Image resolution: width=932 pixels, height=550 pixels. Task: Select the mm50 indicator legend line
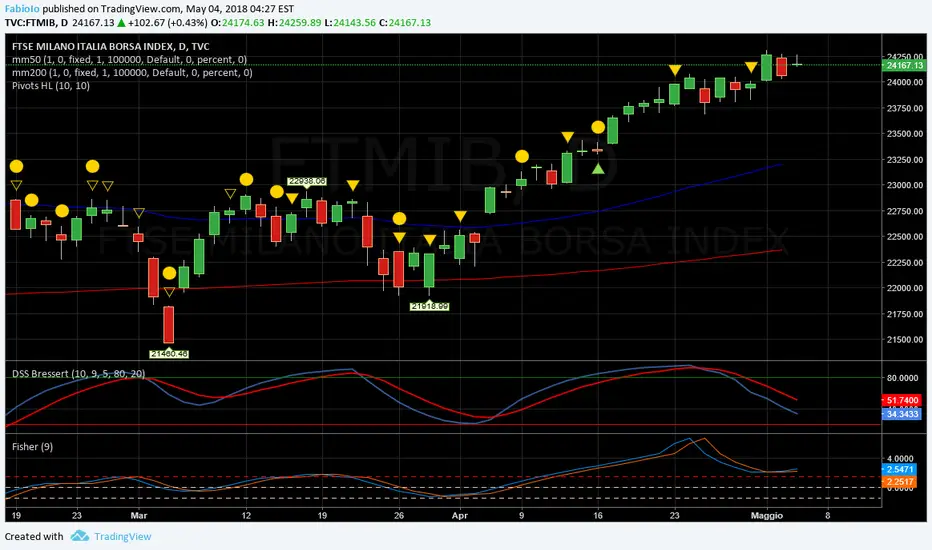tap(130, 59)
